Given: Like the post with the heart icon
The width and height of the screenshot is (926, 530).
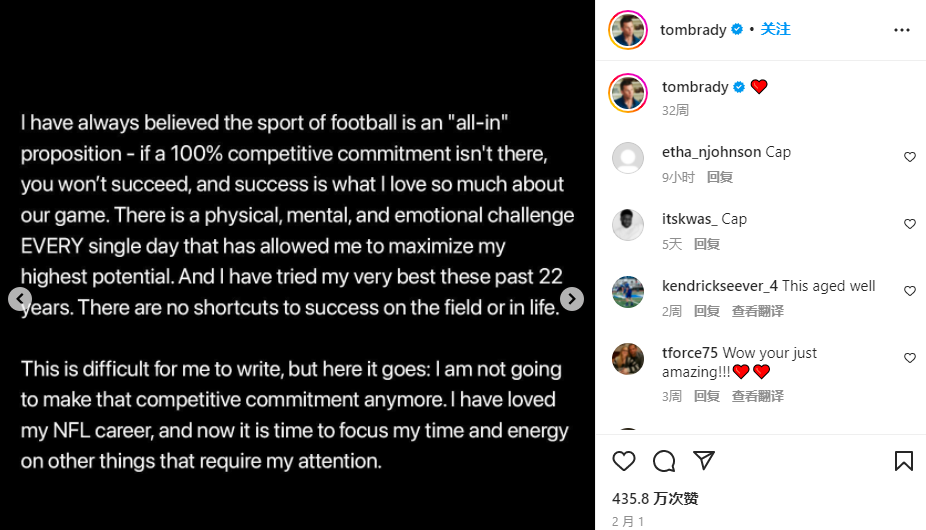Looking at the screenshot, I should pyautogui.click(x=624, y=461).
